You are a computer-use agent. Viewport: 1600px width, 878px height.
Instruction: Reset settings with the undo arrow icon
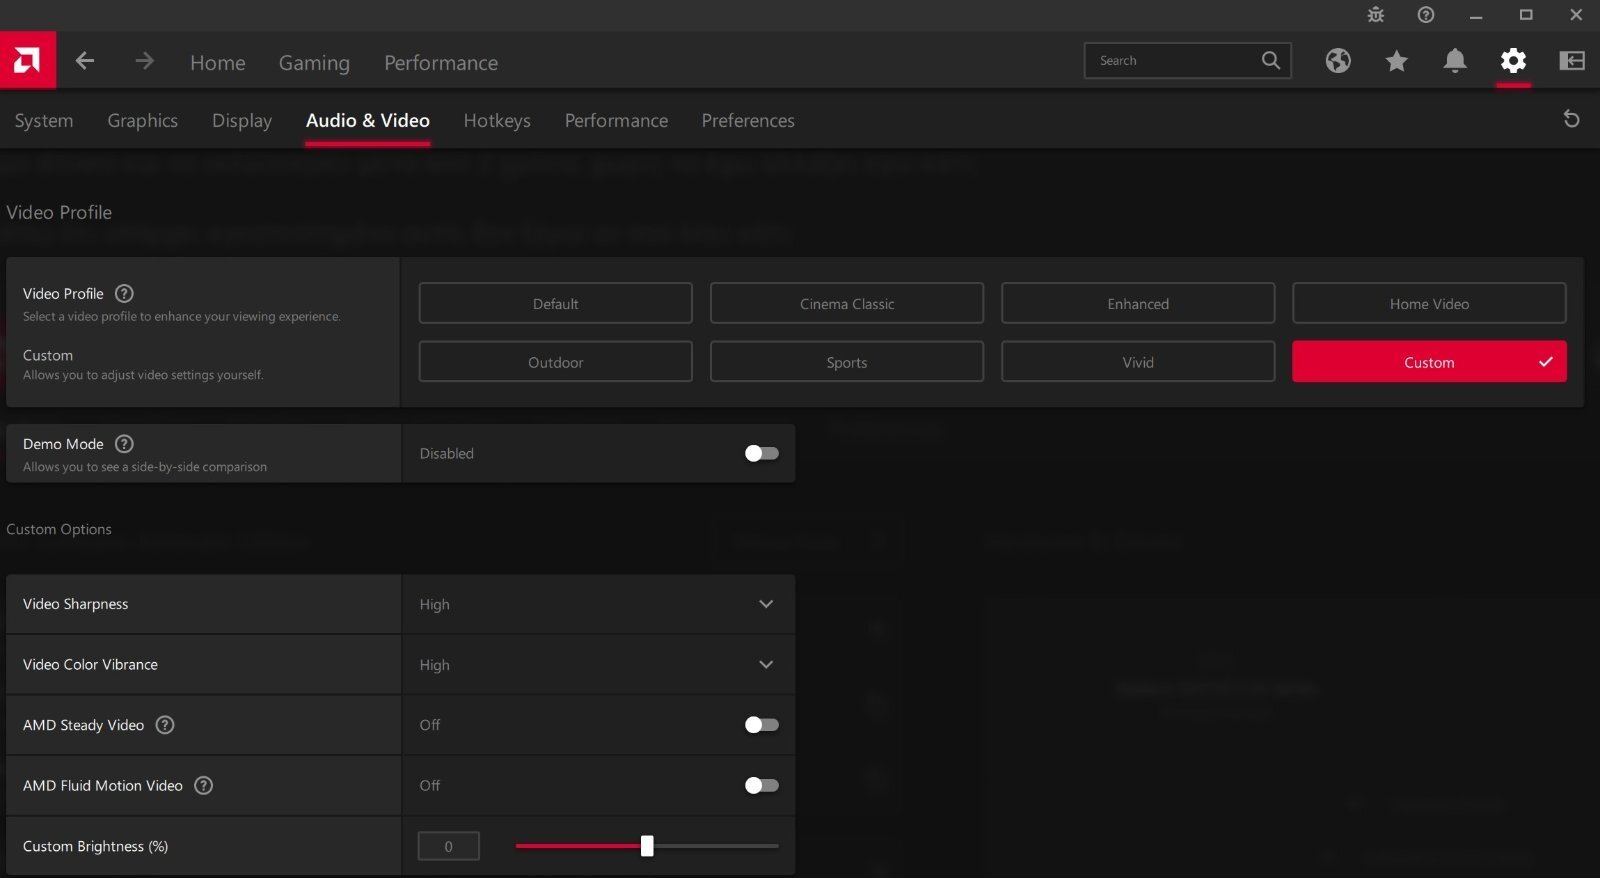tap(1571, 119)
